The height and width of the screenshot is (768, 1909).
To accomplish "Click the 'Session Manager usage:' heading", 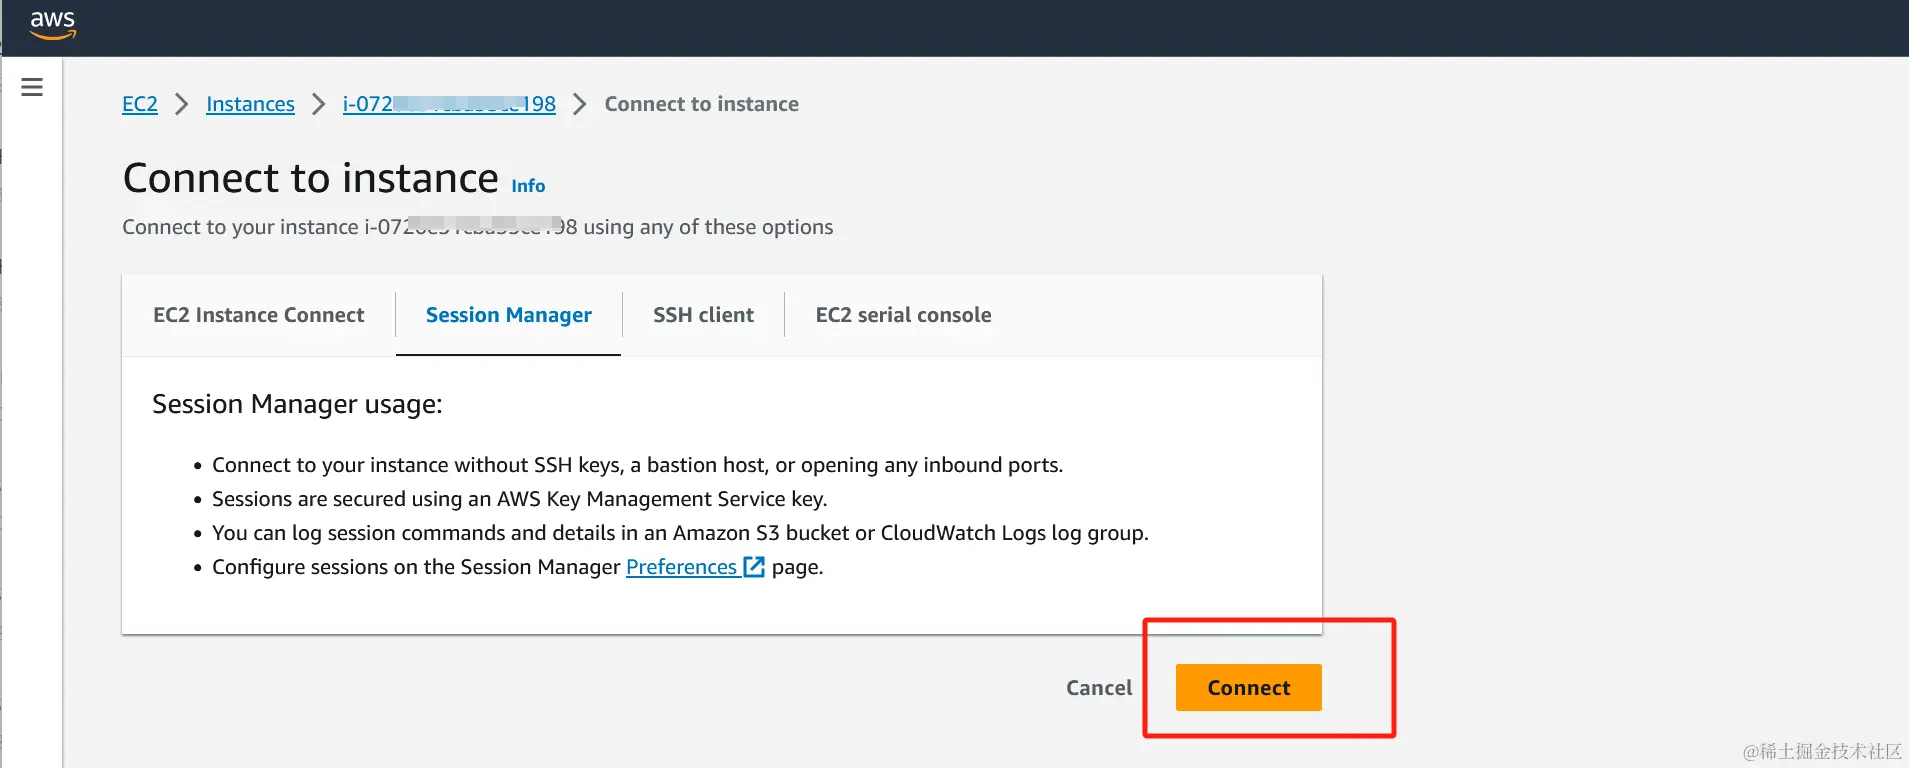I will (297, 404).
